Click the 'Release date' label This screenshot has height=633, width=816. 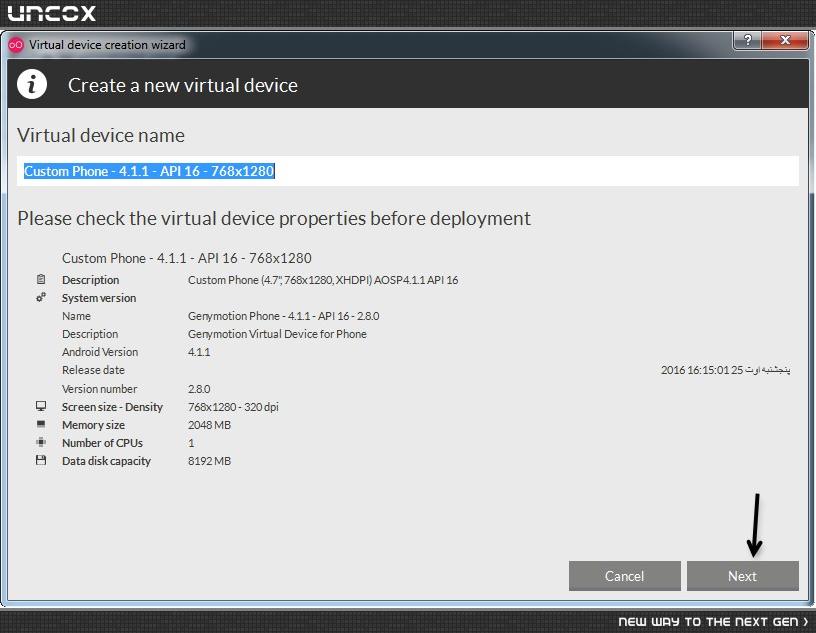93,370
